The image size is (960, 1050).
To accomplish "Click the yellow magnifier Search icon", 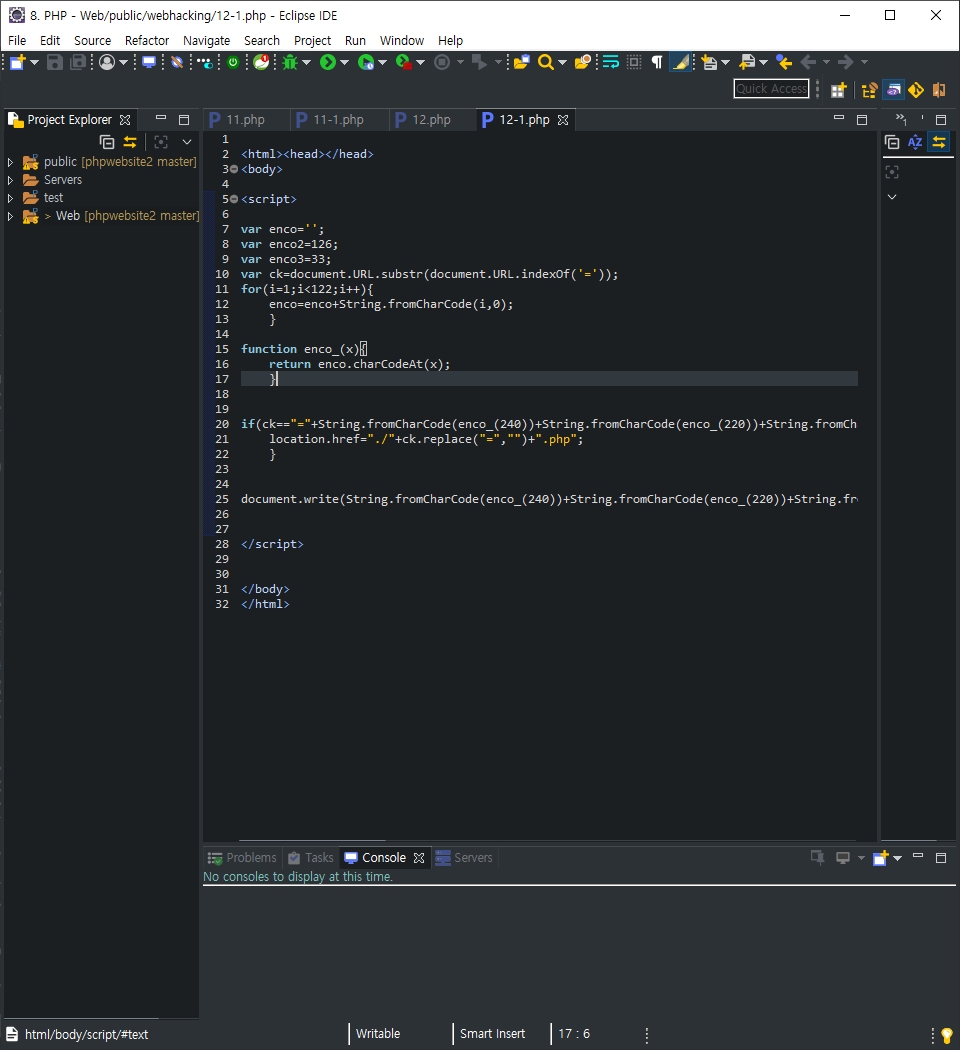I will tap(546, 62).
